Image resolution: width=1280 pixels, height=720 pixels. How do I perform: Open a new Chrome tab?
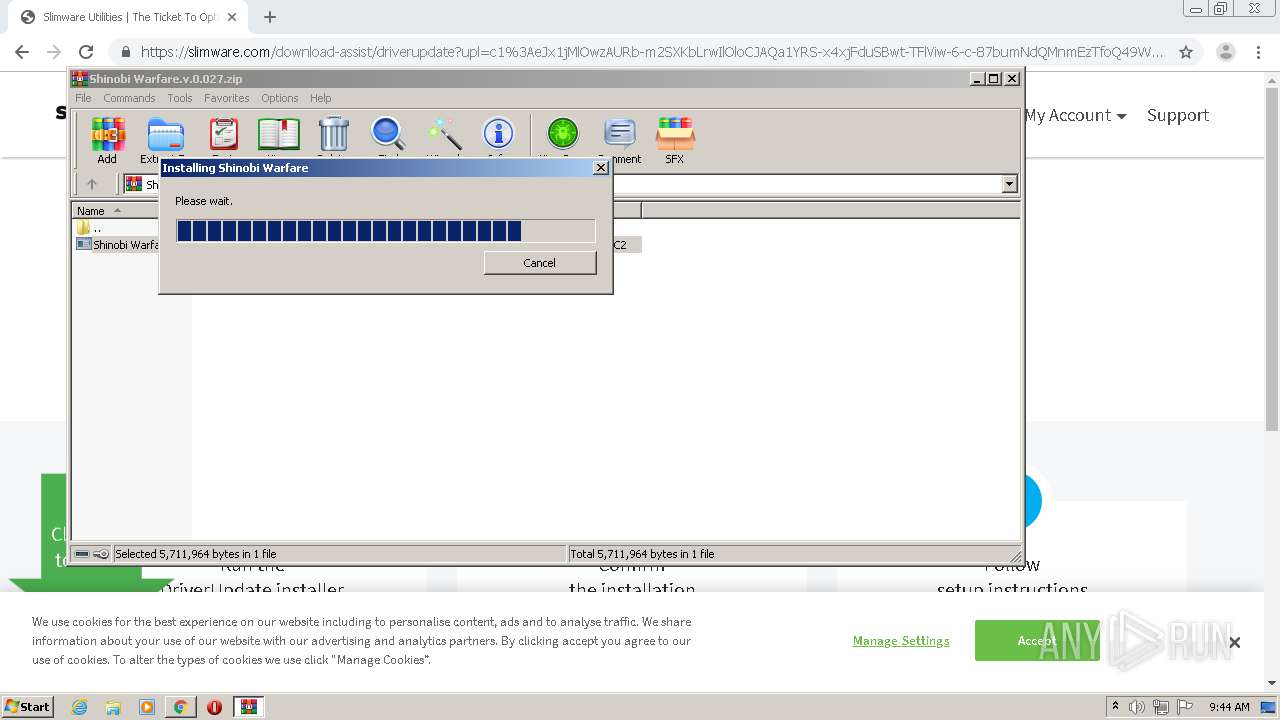(x=270, y=17)
